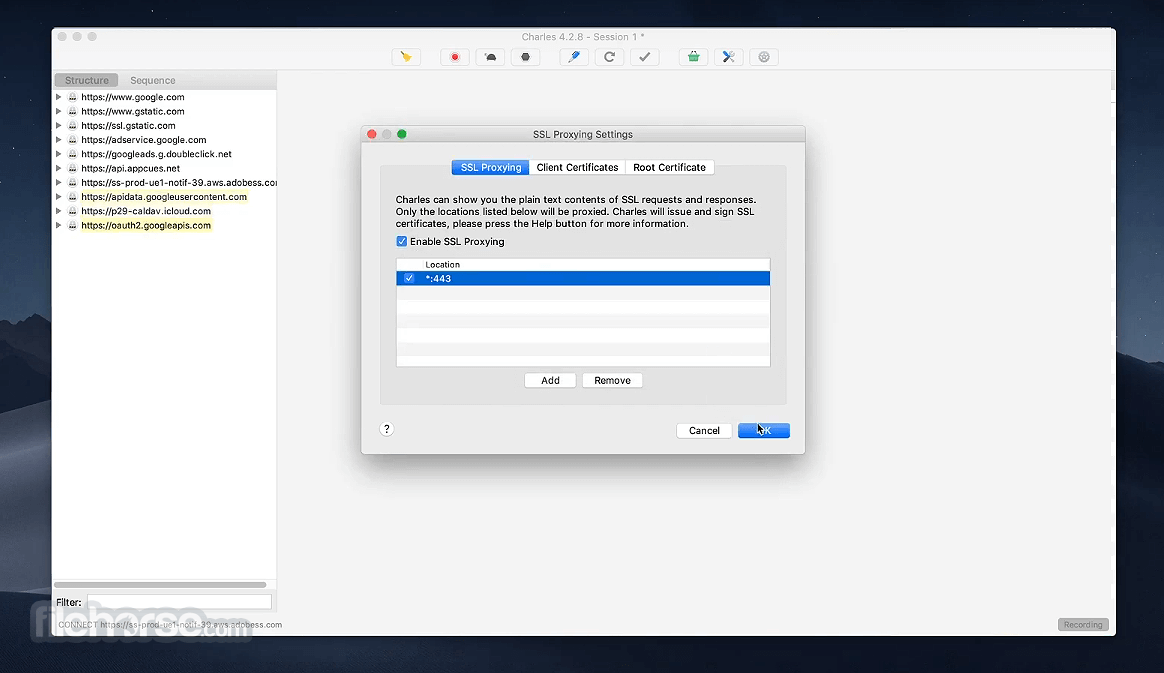Expand the https://www.google.com node
This screenshot has width=1164, height=673.
click(x=59, y=97)
